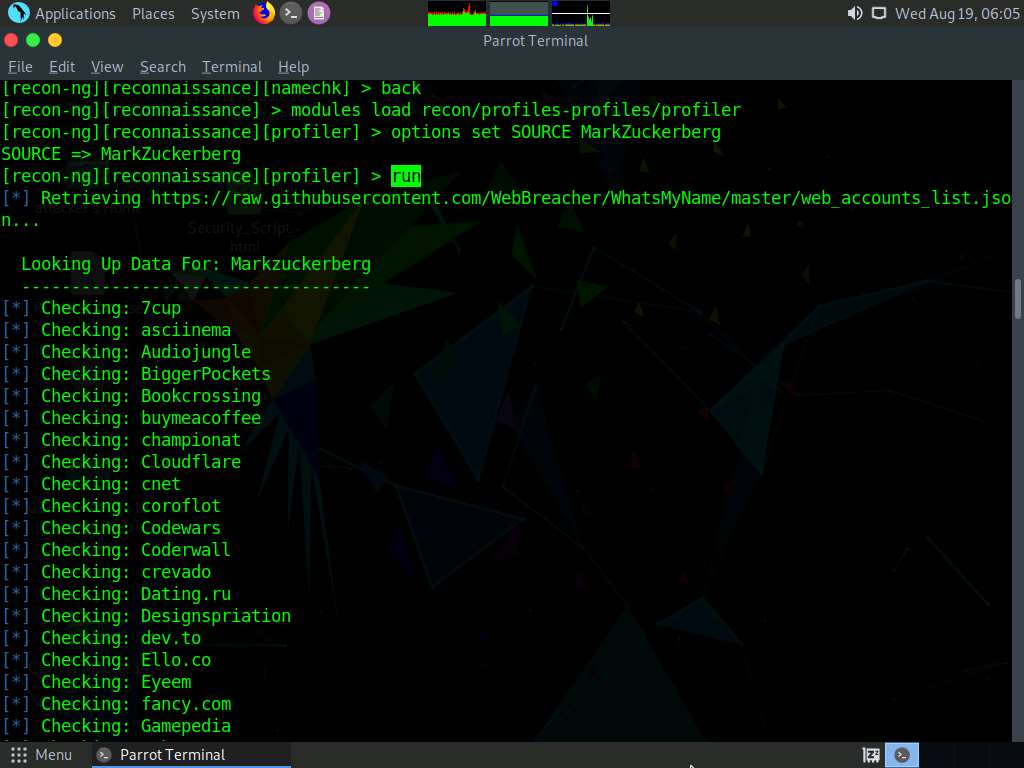Click the terminal vertical scrollbar handle
Screen dimensions: 1024x768
pyautogui.click(x=1017, y=299)
